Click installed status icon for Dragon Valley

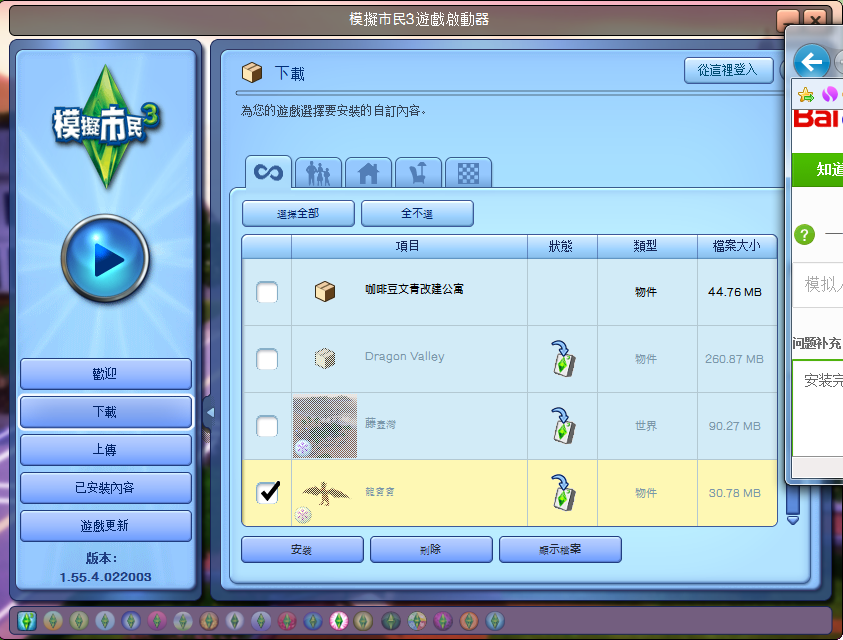point(562,358)
